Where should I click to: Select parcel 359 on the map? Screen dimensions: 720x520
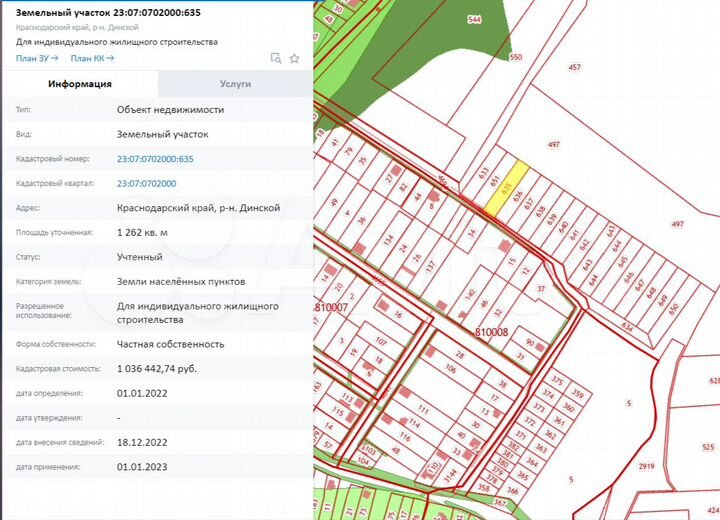tap(578, 394)
